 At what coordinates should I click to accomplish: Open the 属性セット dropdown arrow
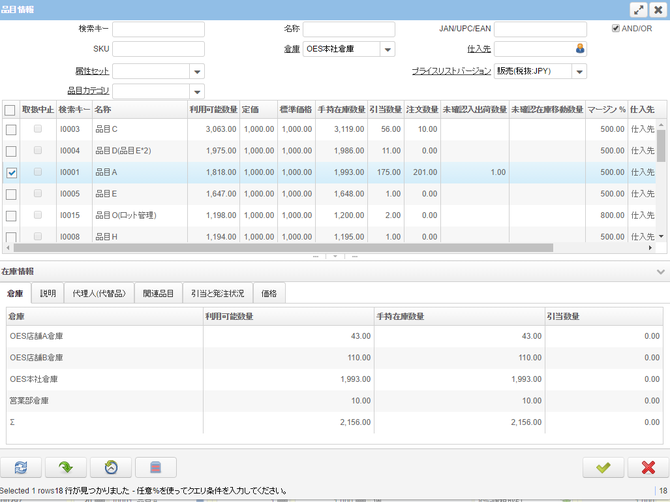[x=197, y=71]
